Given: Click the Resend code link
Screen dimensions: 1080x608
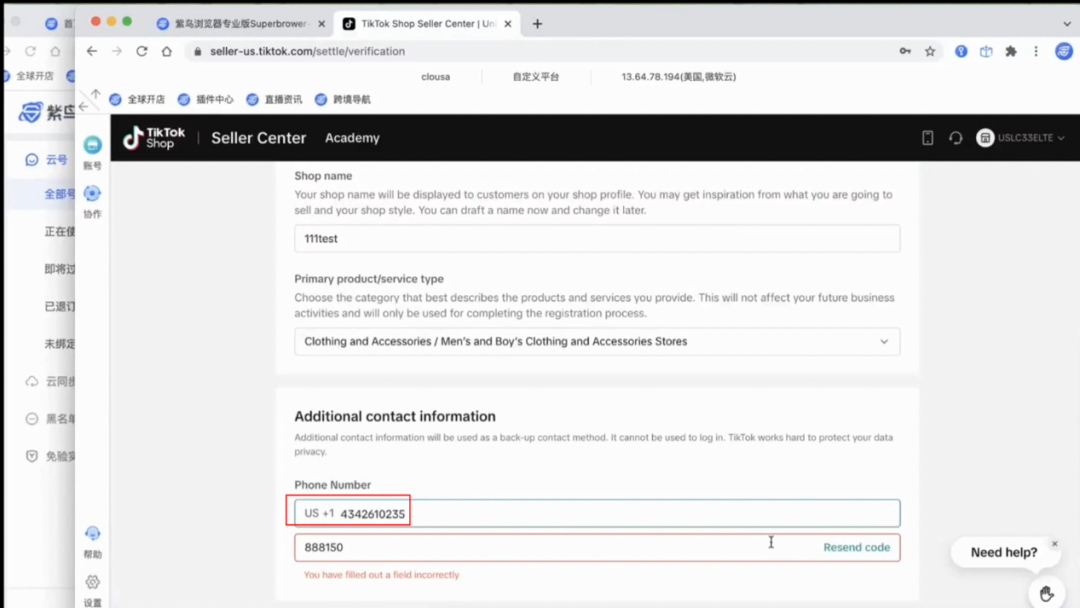Looking at the screenshot, I should [856, 548].
